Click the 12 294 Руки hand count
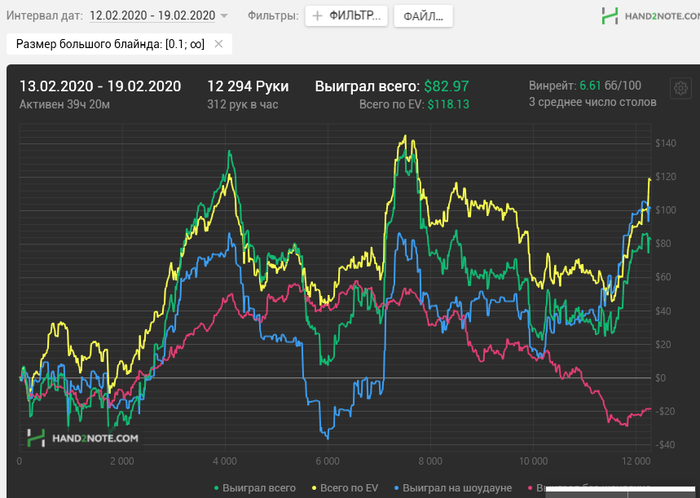This screenshot has height=498, width=700. coord(248,86)
